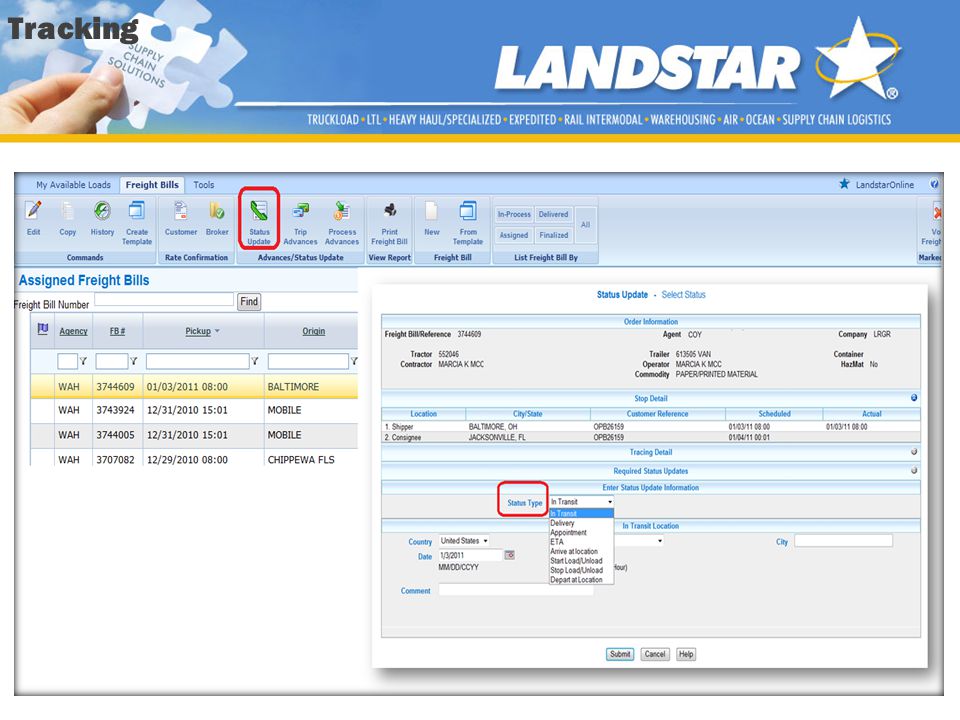Screen dimensions: 960x720
Task: Click the Origin column filter funnel
Action: tap(353, 361)
